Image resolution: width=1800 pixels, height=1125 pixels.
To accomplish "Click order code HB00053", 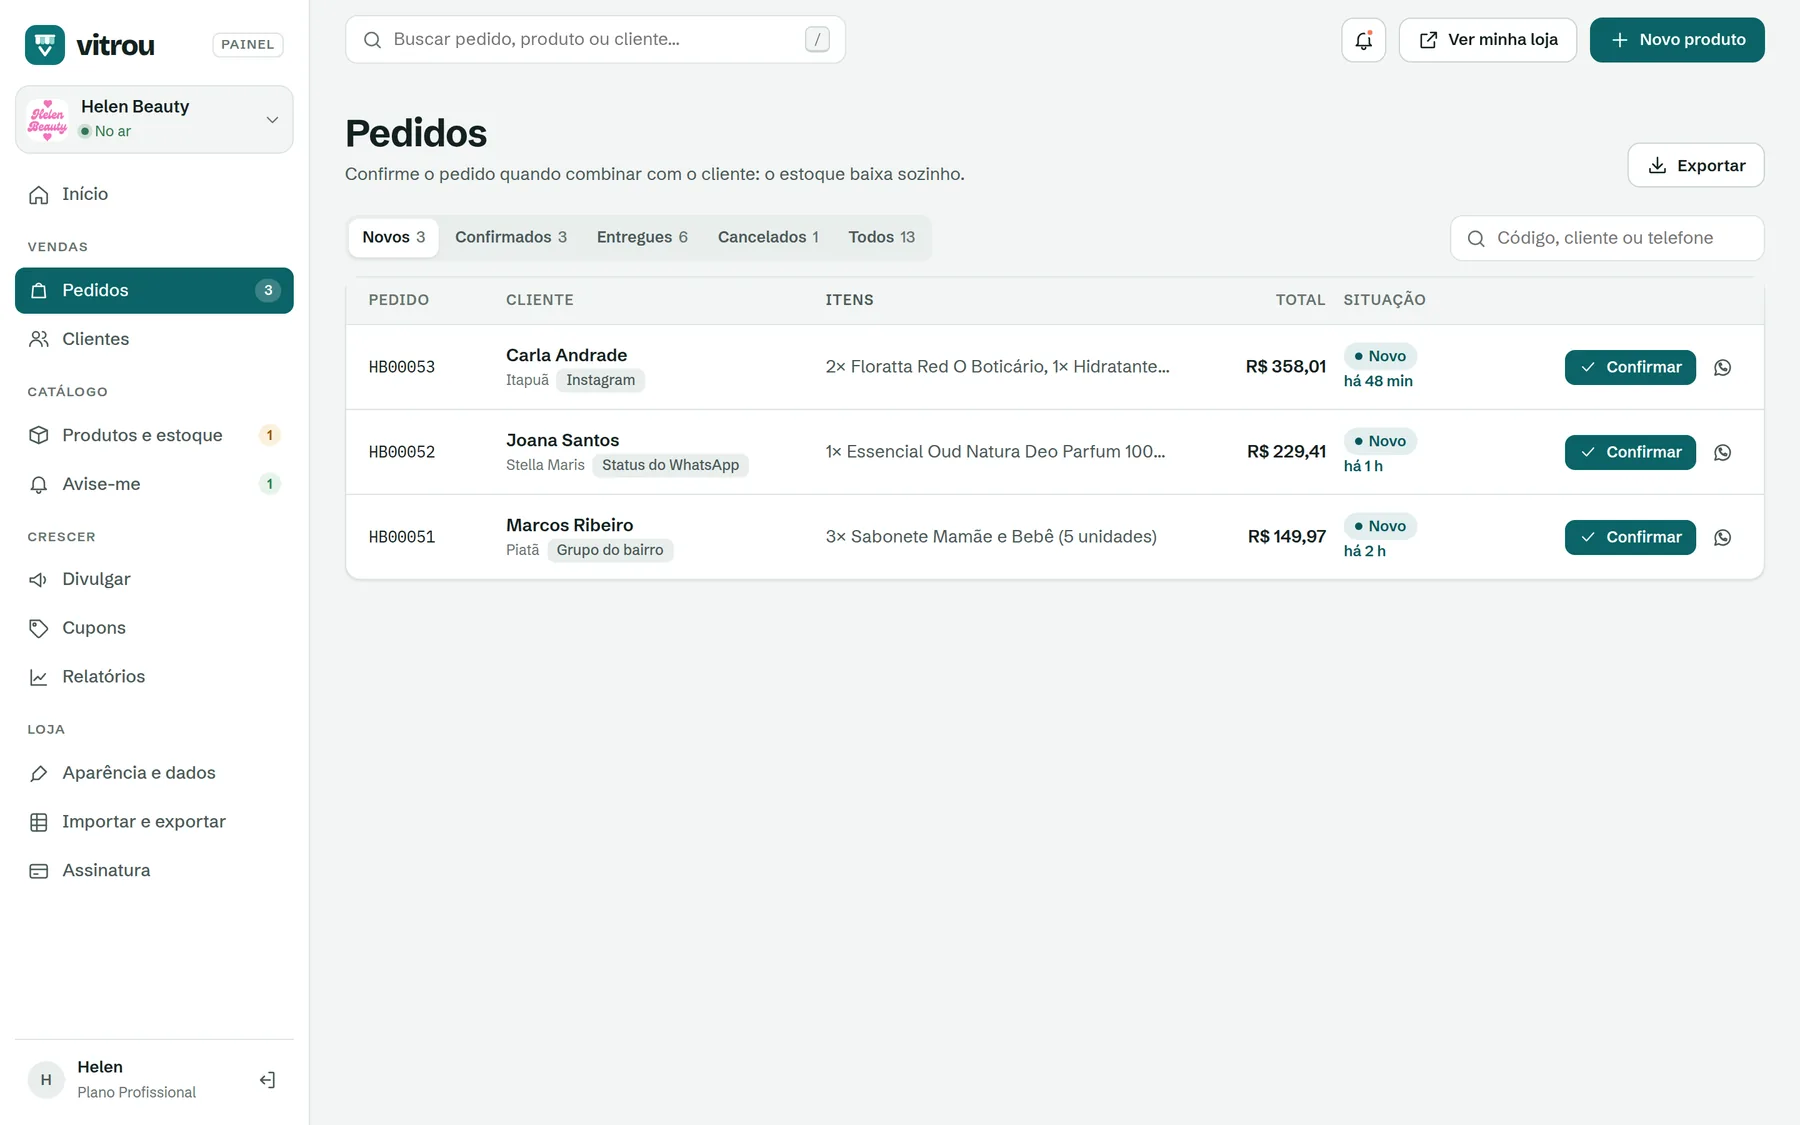I will click(402, 367).
